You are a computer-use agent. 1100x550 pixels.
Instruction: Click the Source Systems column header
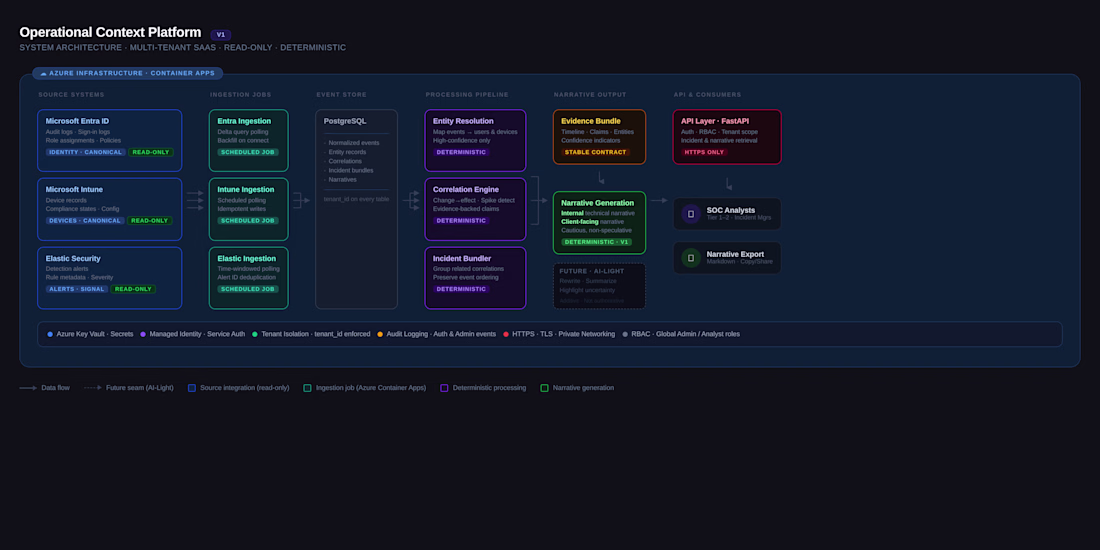(x=72, y=95)
